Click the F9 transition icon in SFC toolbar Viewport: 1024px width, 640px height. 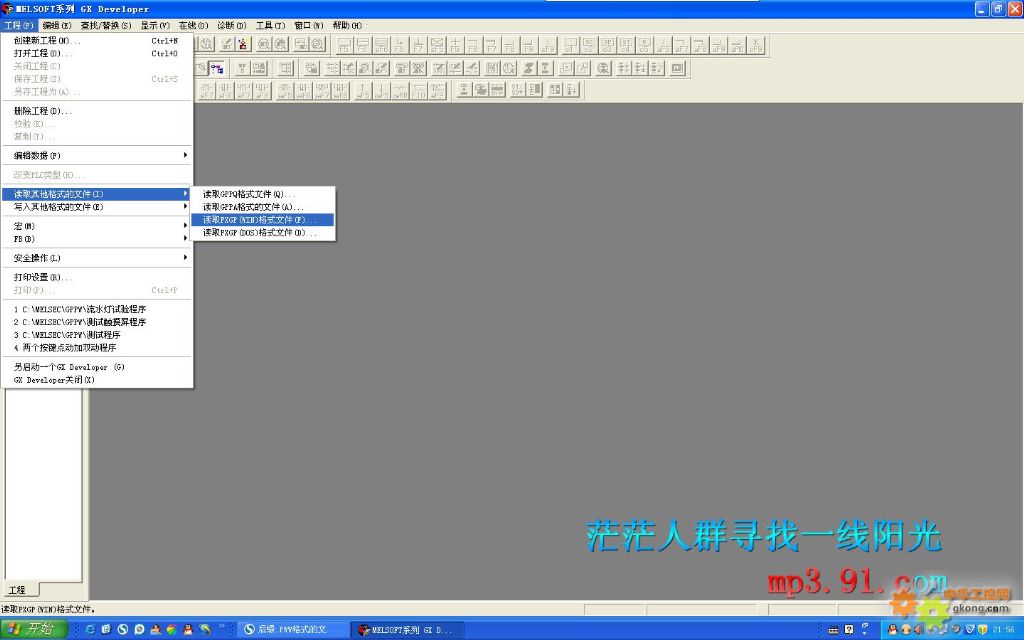pos(529,45)
